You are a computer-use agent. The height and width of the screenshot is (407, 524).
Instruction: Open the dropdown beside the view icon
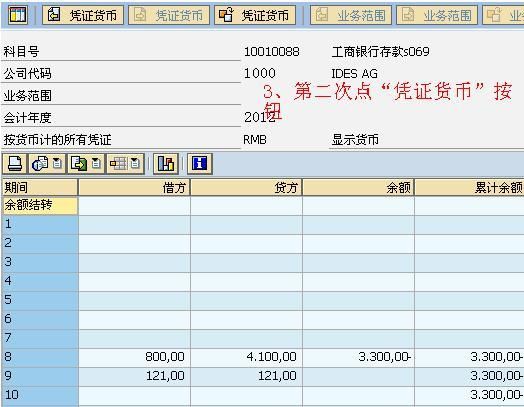(57, 164)
